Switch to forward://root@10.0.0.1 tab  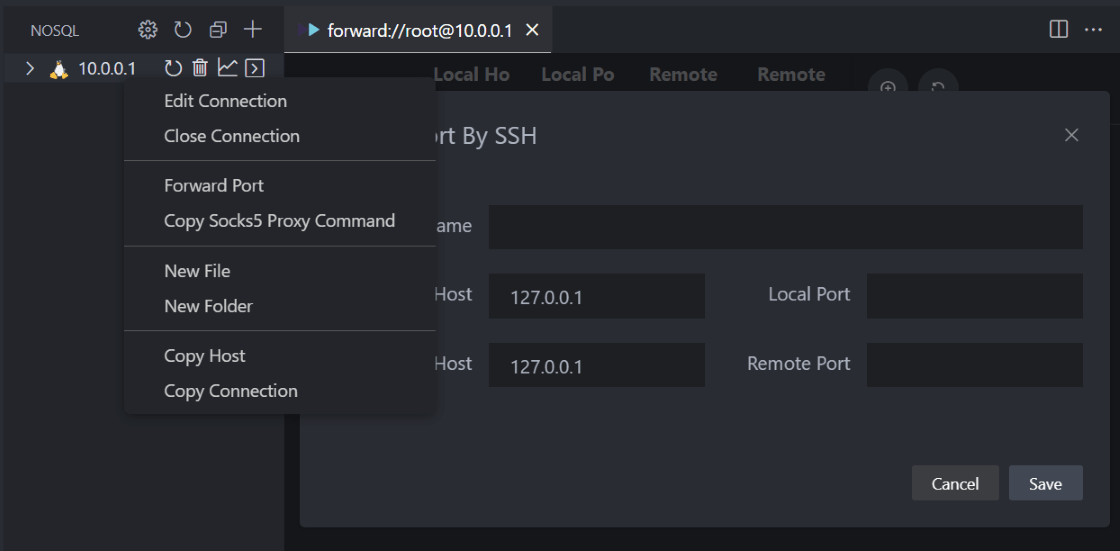(418, 30)
